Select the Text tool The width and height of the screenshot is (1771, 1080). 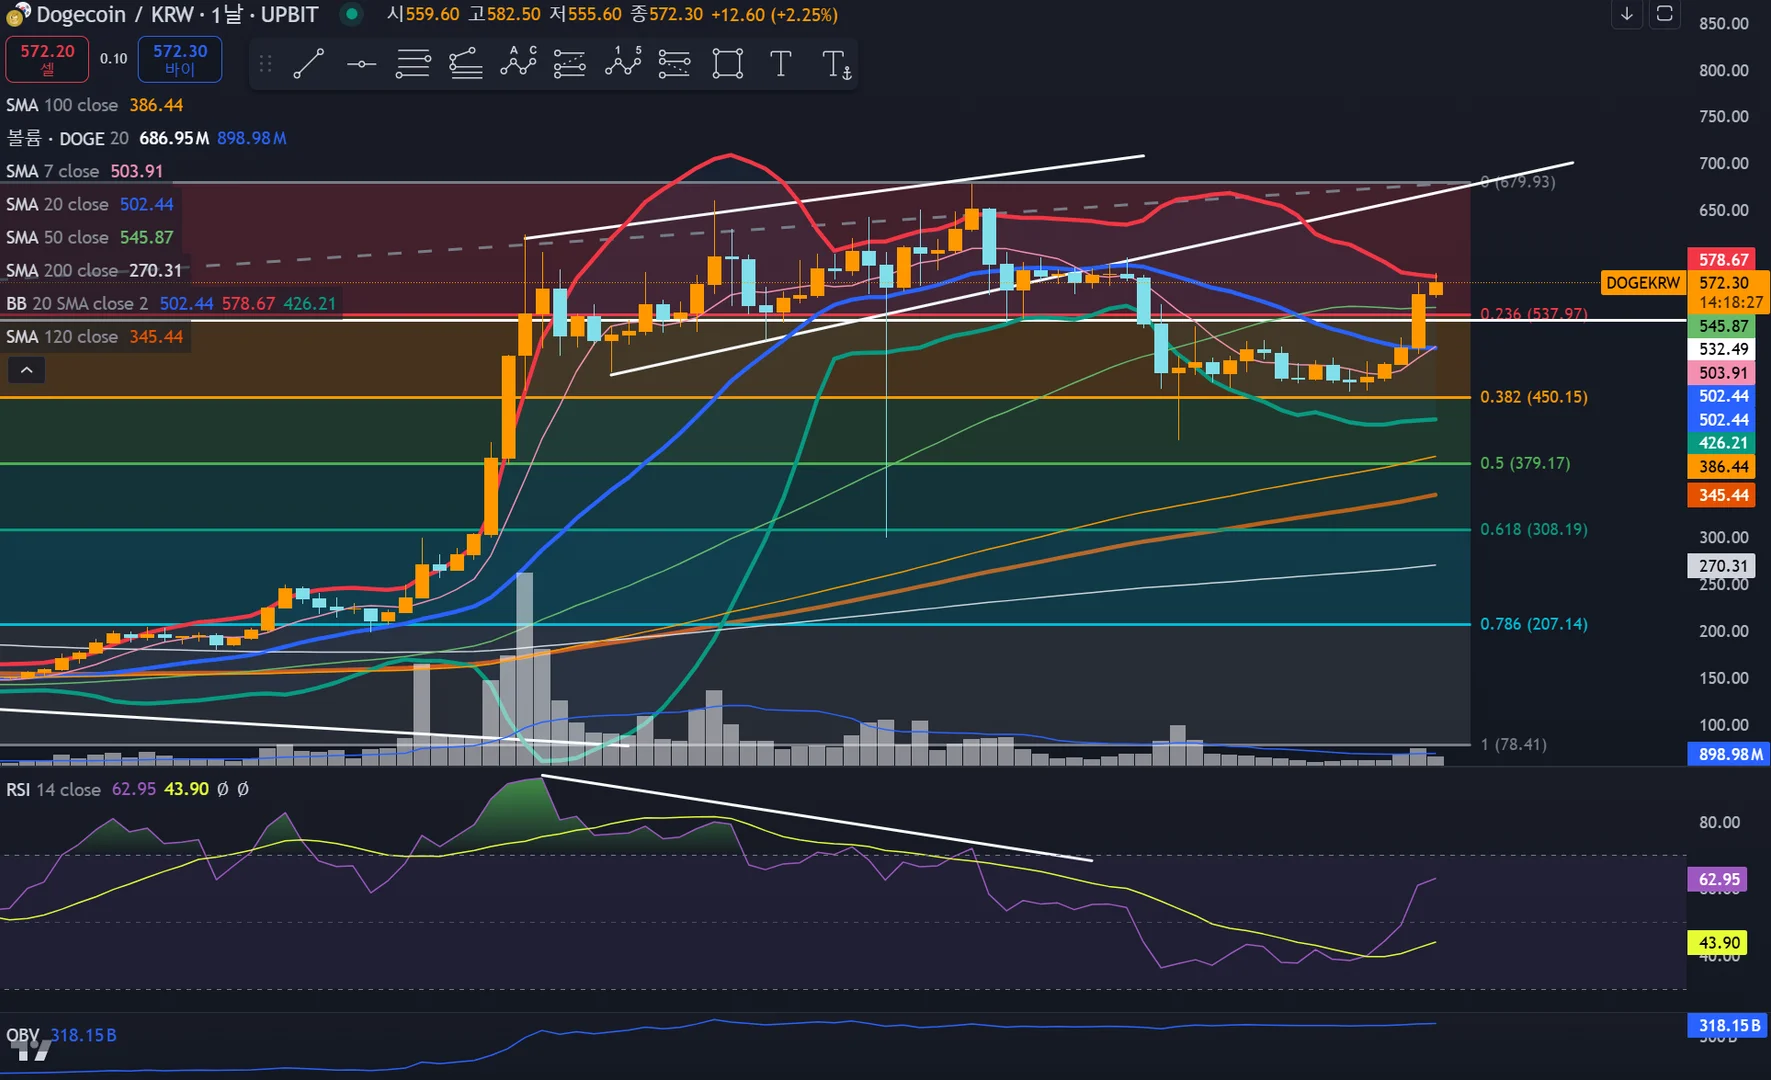(780, 64)
